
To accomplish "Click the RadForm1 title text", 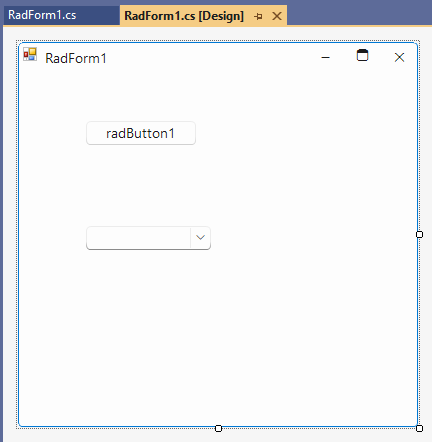I will [76, 58].
